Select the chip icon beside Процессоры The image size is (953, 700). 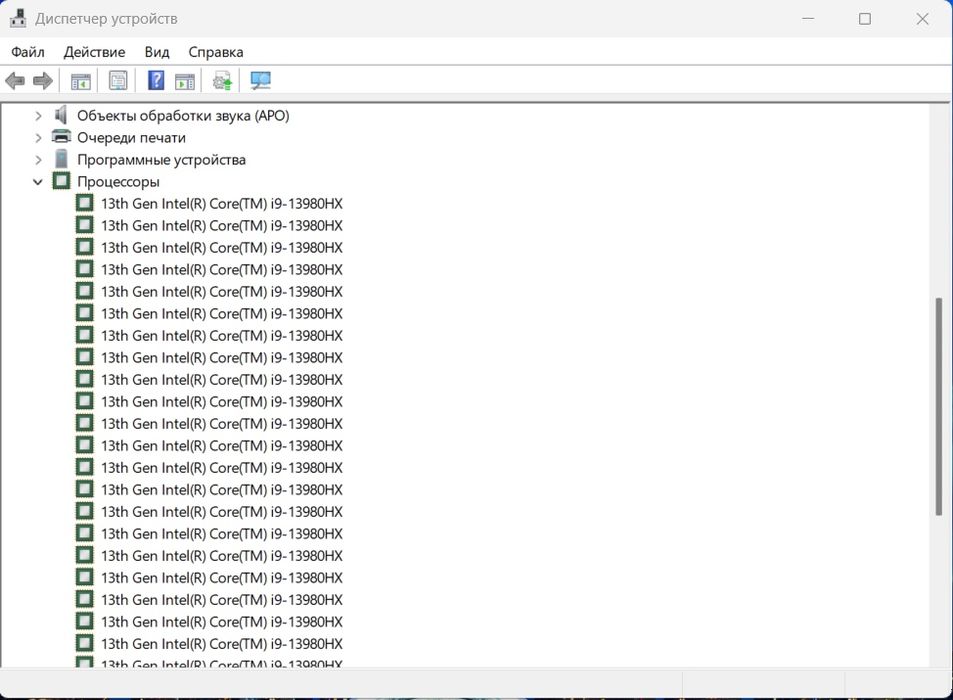click(61, 181)
